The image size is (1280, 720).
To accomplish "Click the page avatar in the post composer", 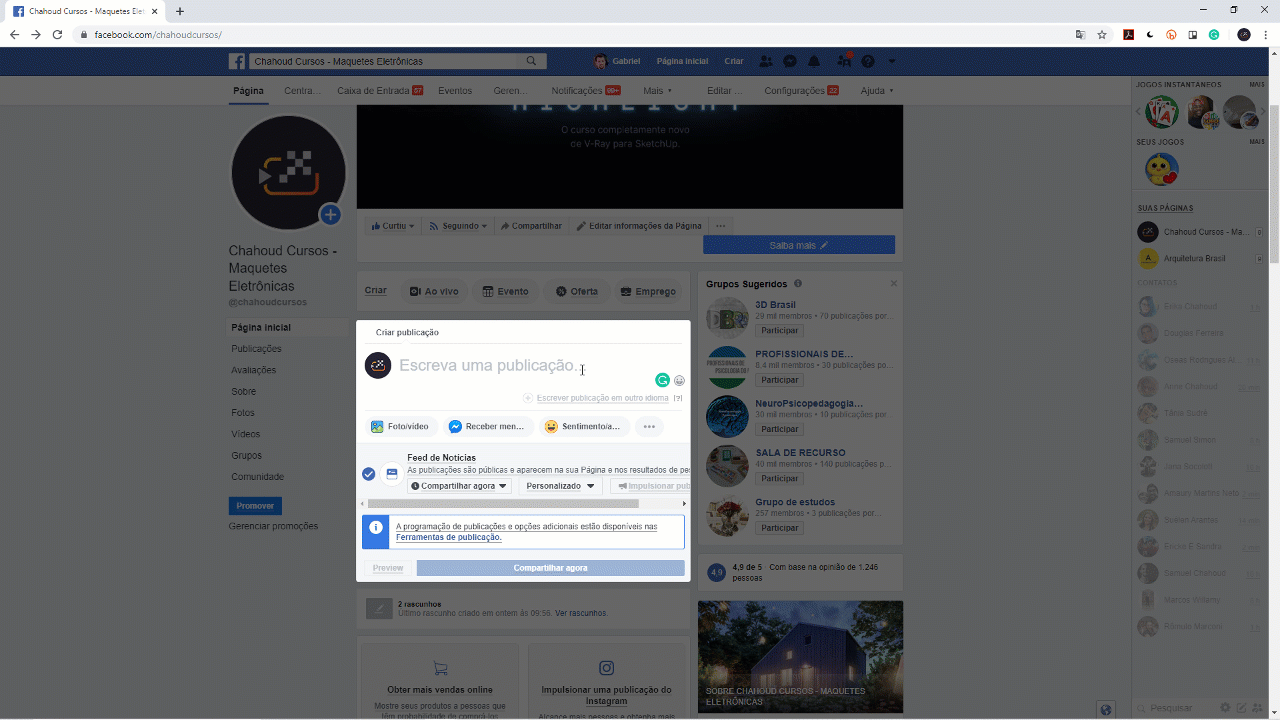I will click(x=378, y=366).
